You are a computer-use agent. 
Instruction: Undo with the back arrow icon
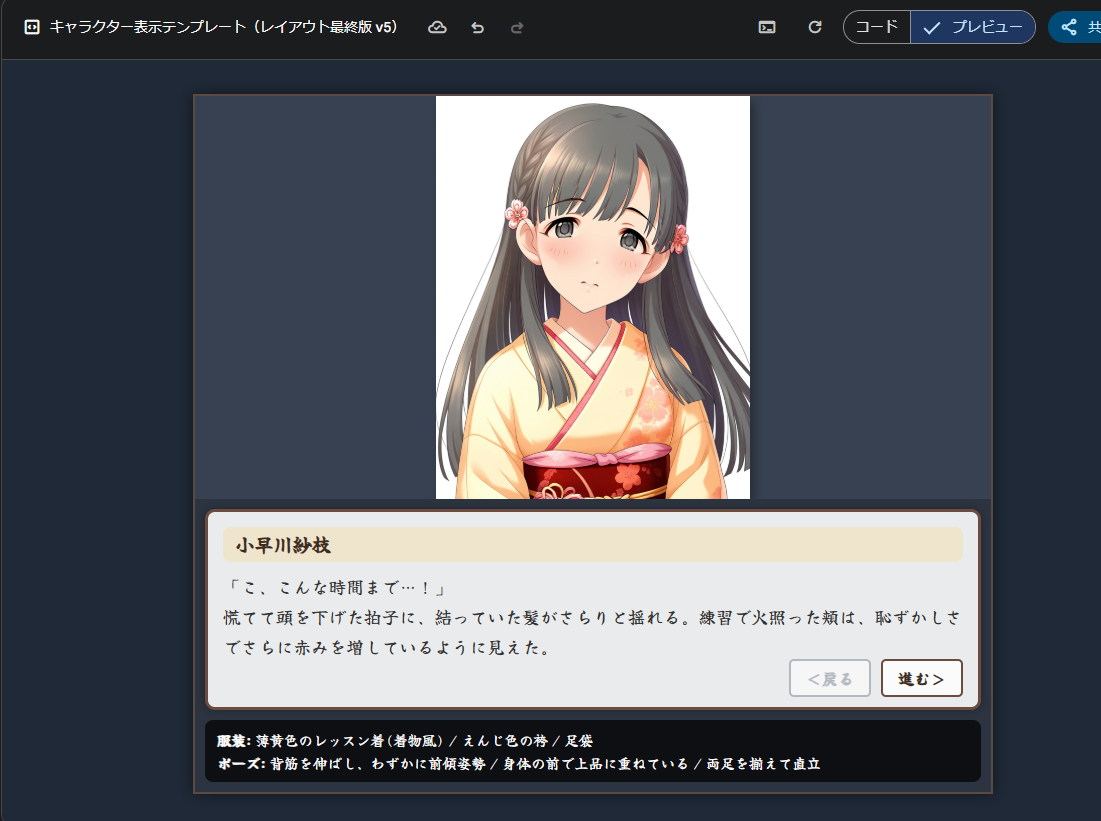coord(477,27)
